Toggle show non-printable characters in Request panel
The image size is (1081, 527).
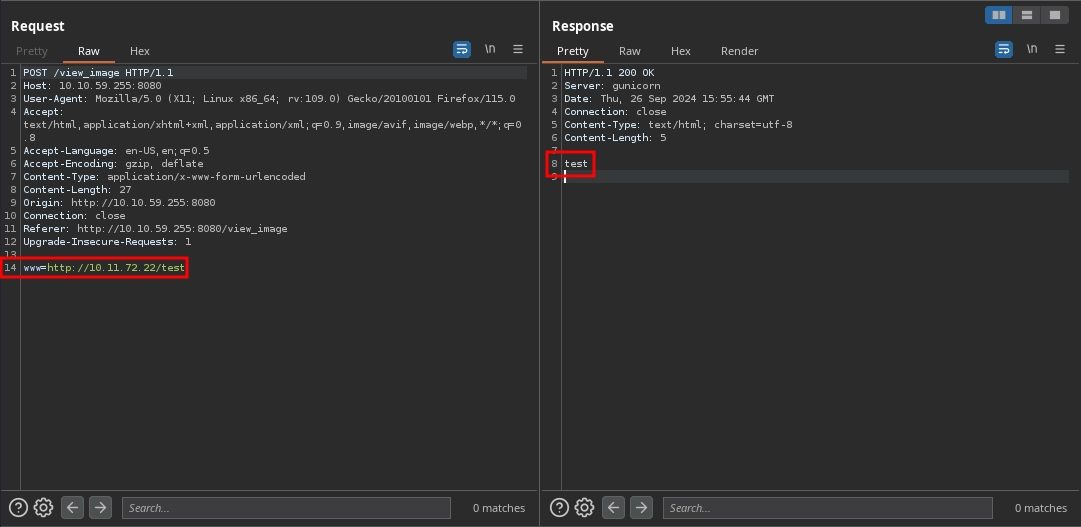pyautogui.click(x=490, y=49)
